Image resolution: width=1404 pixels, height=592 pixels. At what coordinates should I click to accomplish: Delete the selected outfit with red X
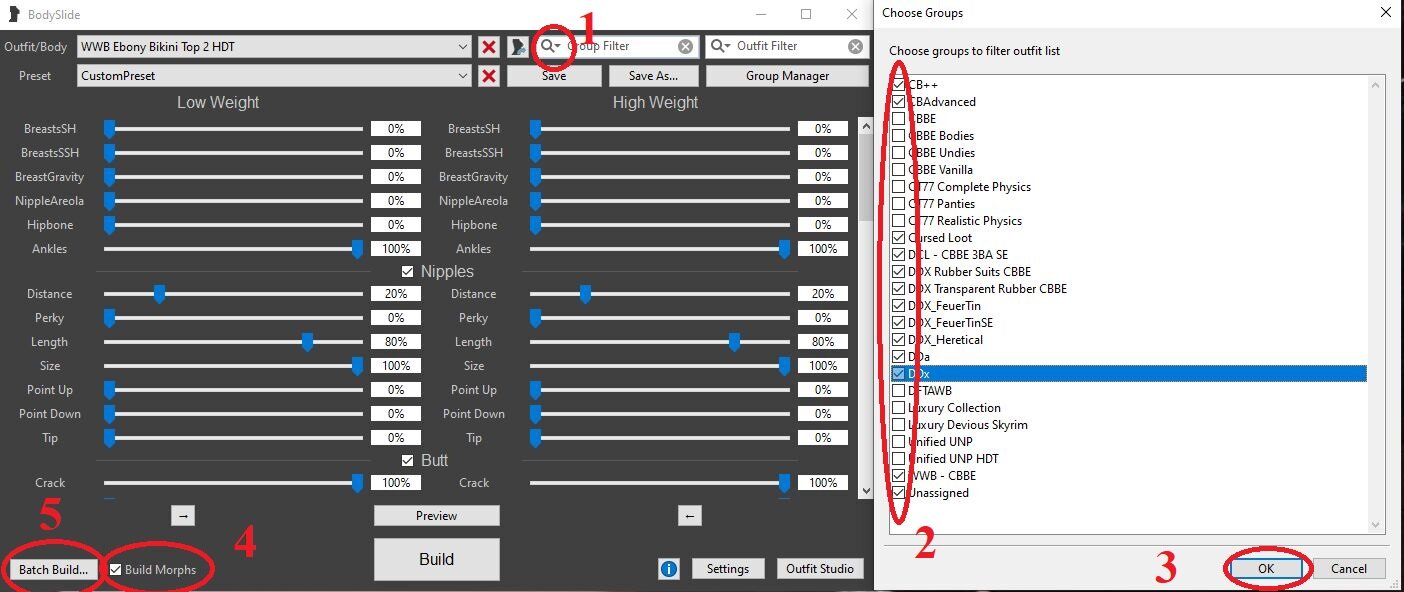[x=489, y=47]
